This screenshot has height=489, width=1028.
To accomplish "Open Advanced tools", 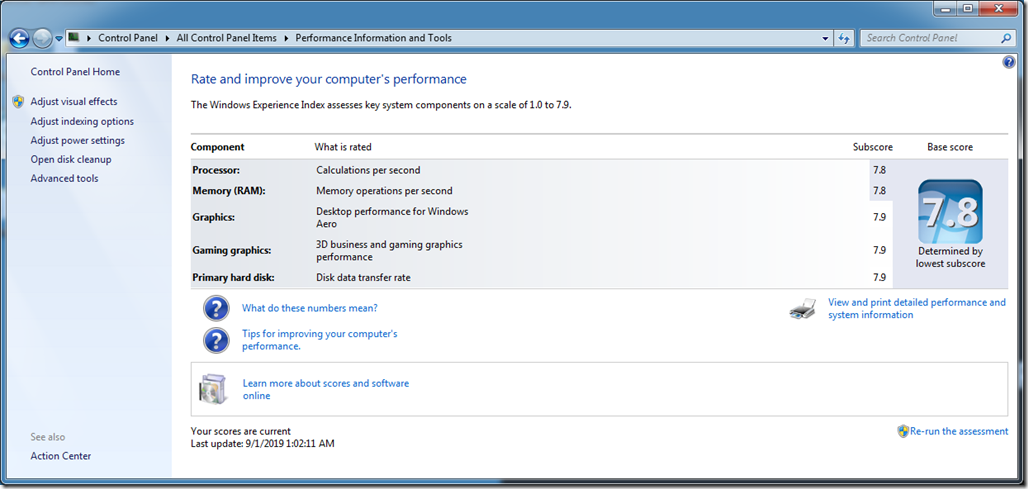I will point(64,178).
